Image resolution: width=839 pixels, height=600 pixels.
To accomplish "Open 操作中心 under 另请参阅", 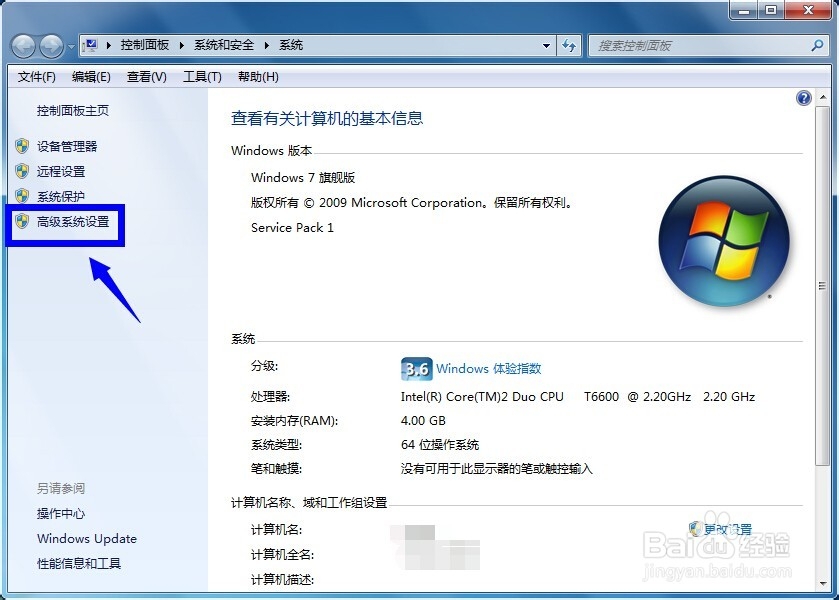I will pos(60,514).
